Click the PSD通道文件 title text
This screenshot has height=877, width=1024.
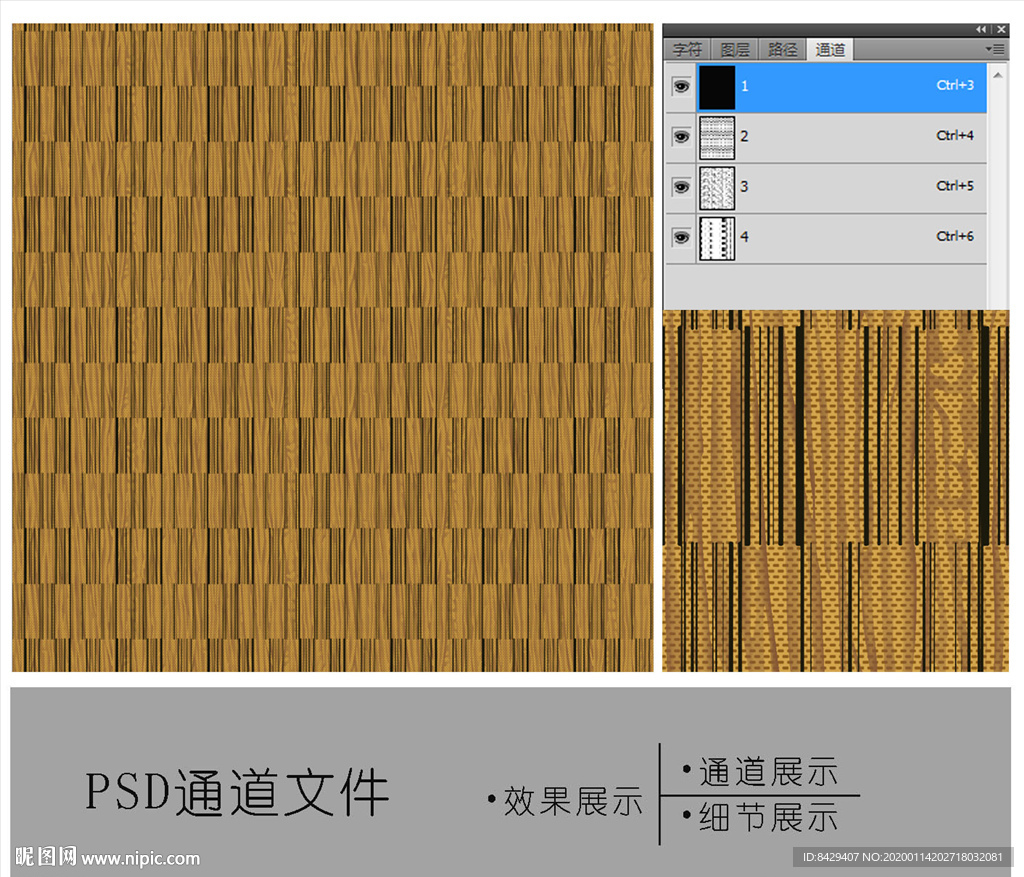click(238, 793)
